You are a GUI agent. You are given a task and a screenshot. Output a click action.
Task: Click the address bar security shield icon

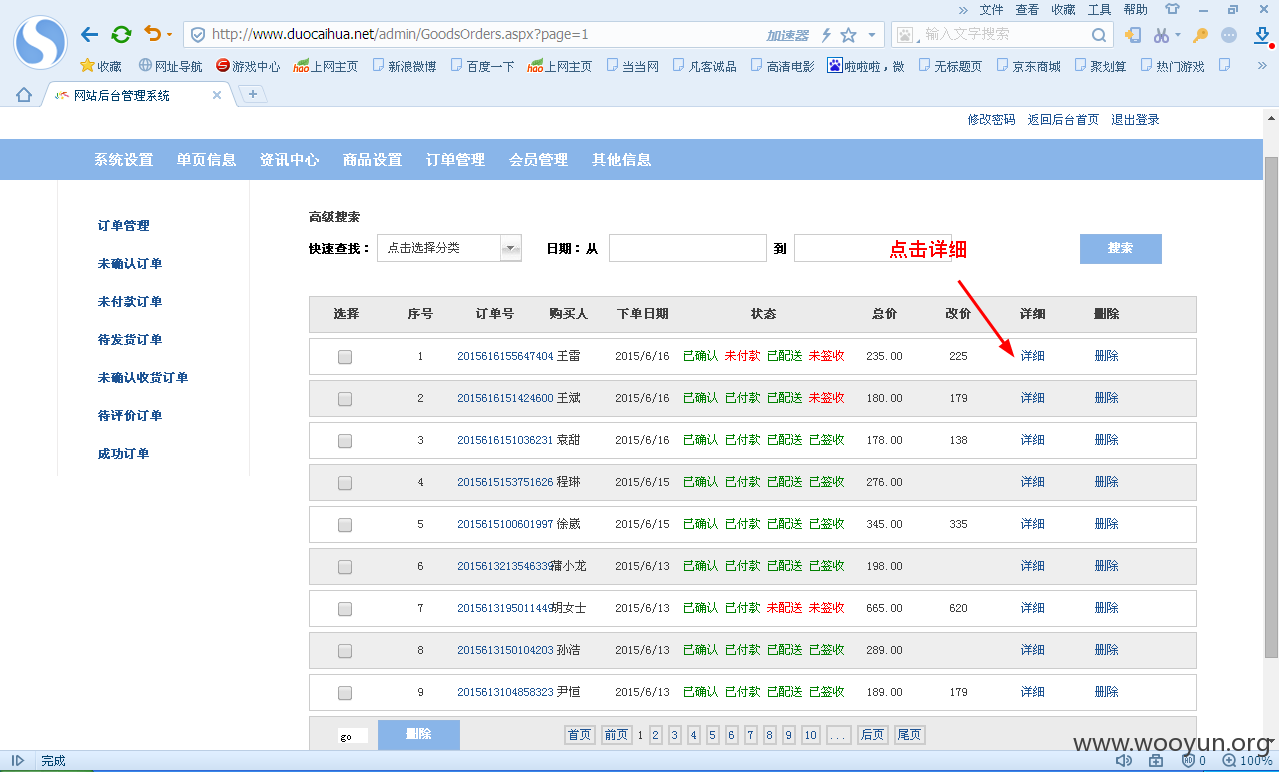[x=198, y=35]
